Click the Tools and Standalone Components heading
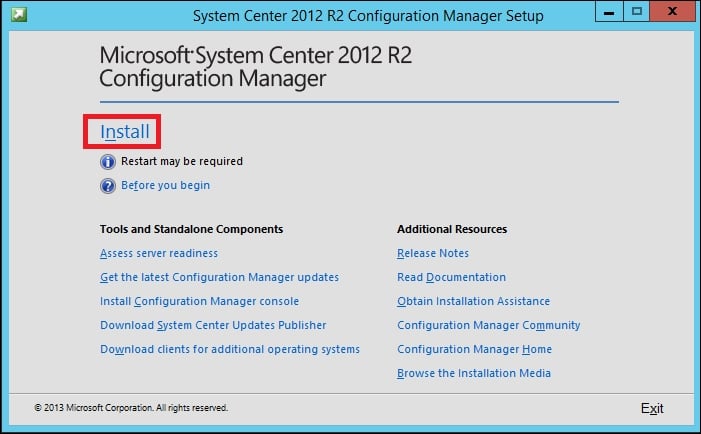Screen dimensions: 701x434 191,229
